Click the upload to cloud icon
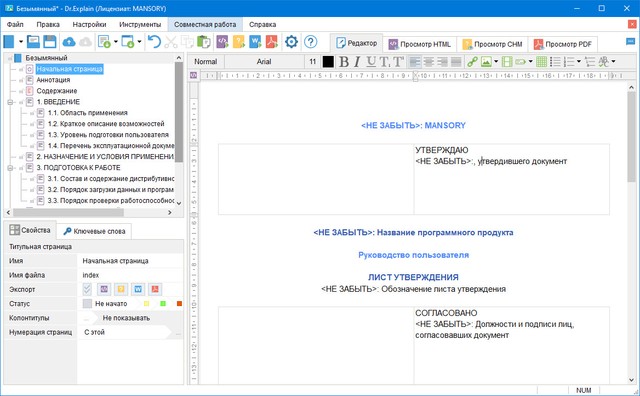 point(69,42)
